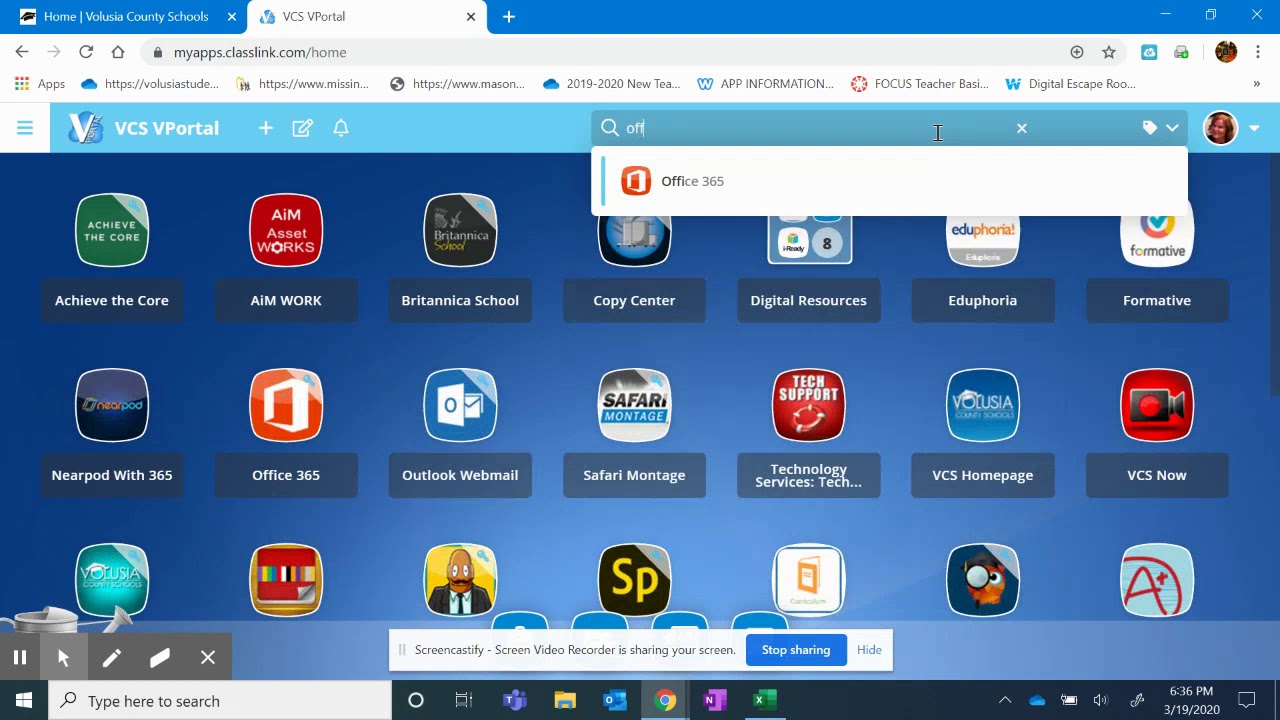Image resolution: width=1280 pixels, height=720 pixels.
Task: Open the 2019-2020 New Tea... bookmark
Action: pyautogui.click(x=612, y=84)
